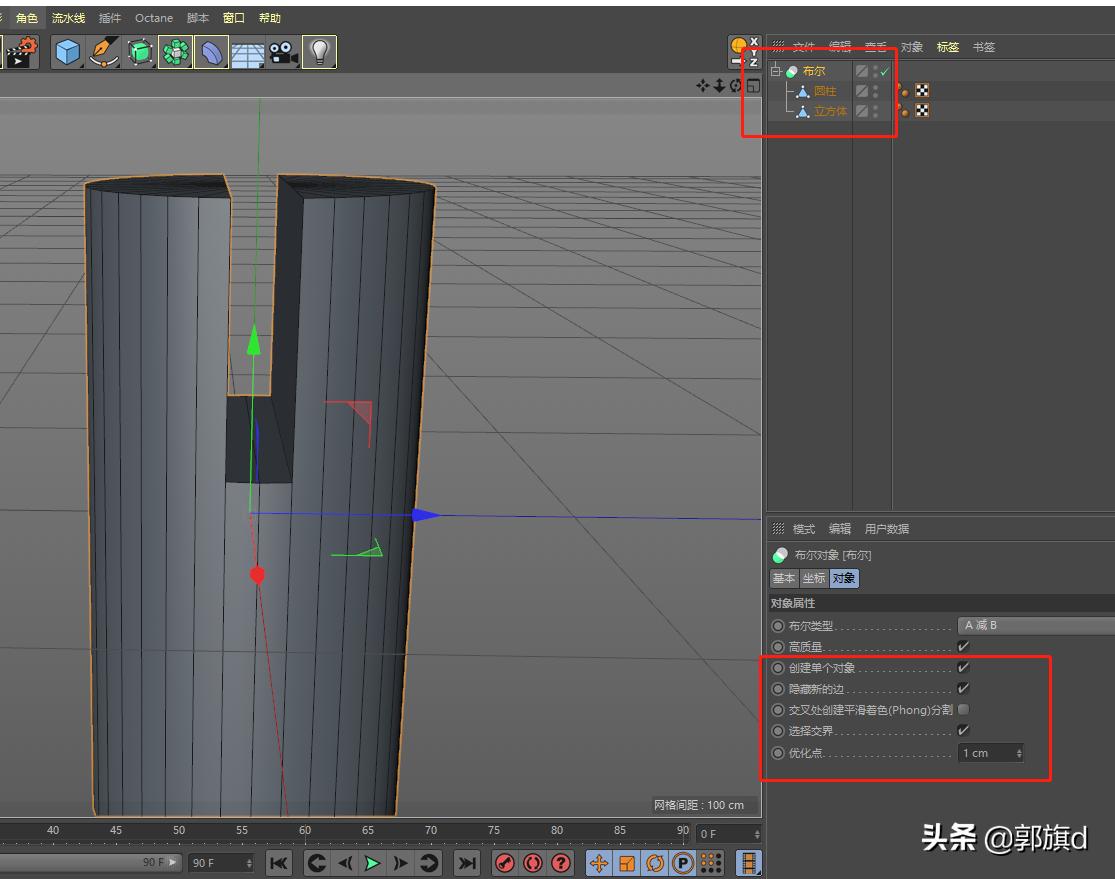Image resolution: width=1115 pixels, height=879 pixels.
Task: Toggle the viewport layout maximize icon
Action: pyautogui.click(x=753, y=86)
